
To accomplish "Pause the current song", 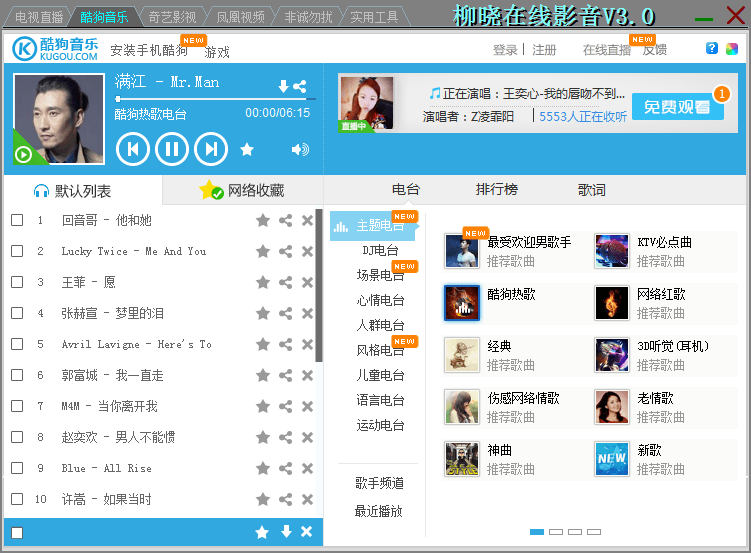I will [172, 149].
